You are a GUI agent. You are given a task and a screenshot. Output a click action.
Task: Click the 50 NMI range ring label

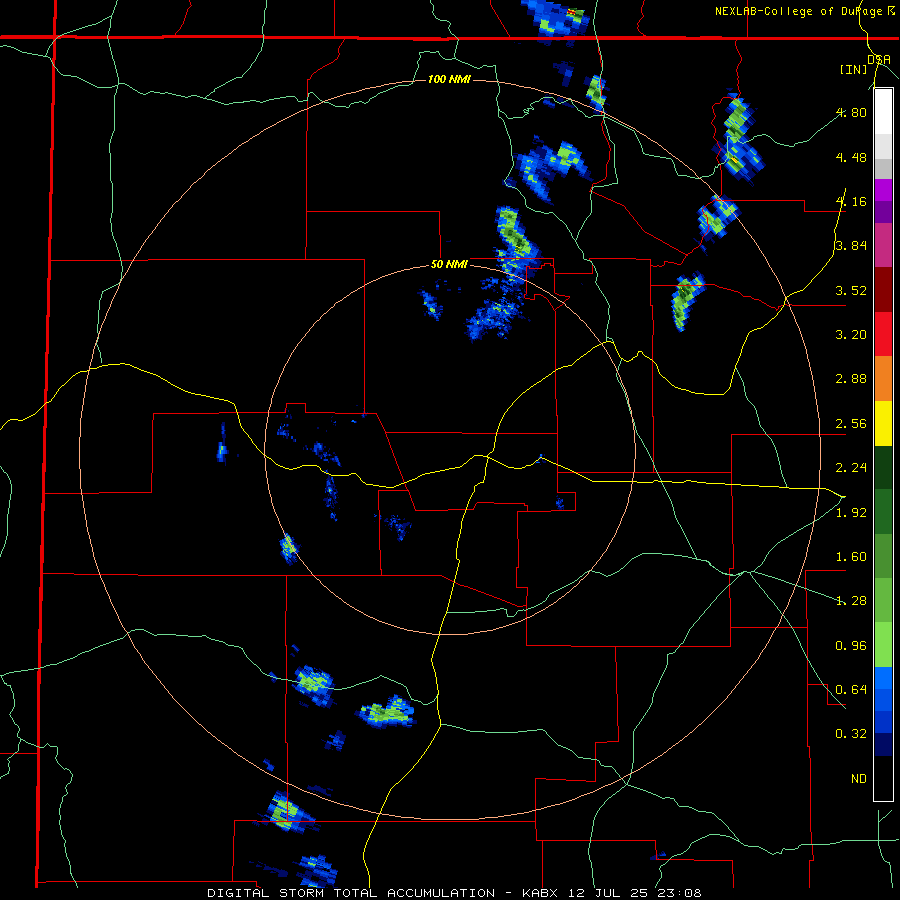449,265
